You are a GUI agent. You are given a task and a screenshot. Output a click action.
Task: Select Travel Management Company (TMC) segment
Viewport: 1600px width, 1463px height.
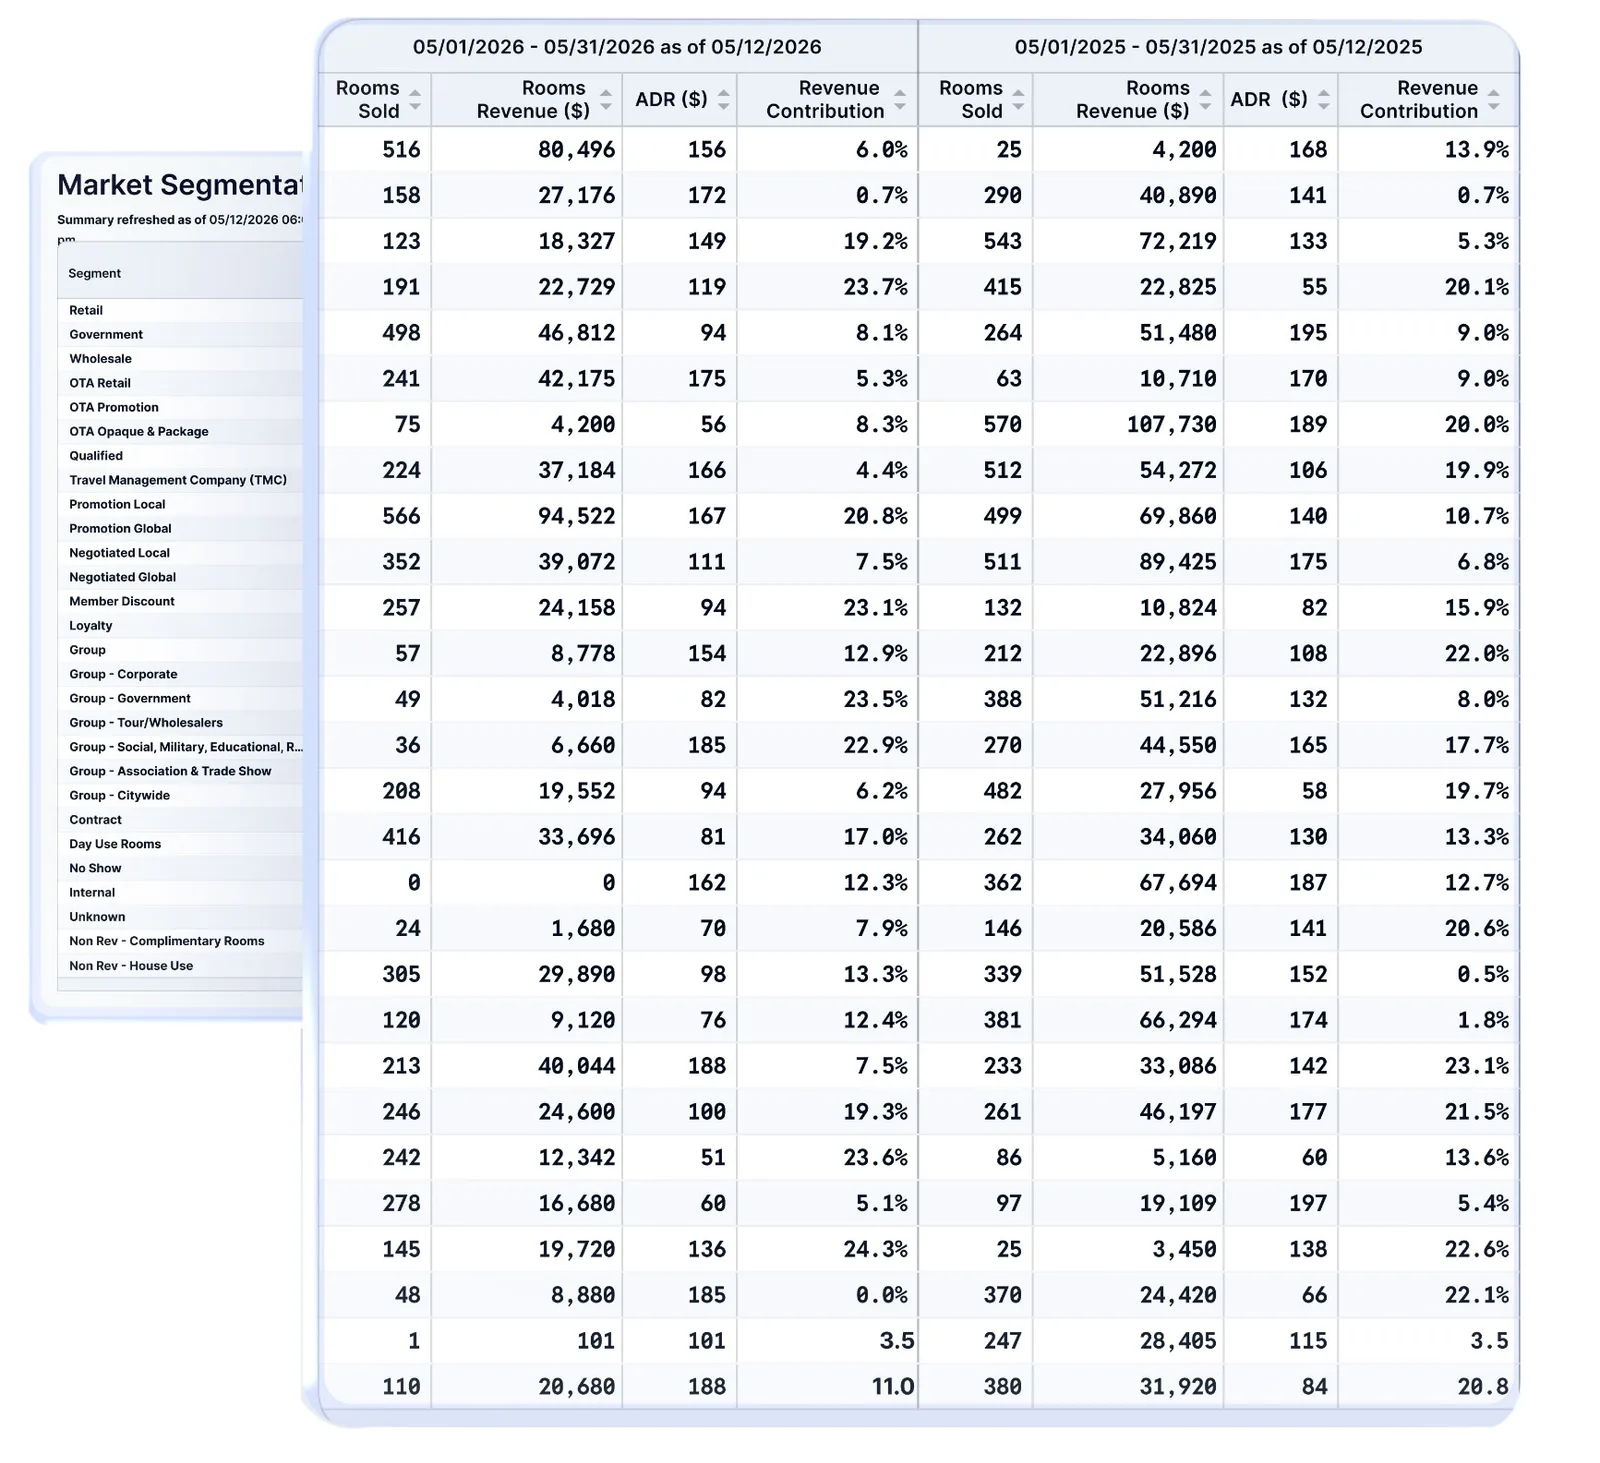180,480
